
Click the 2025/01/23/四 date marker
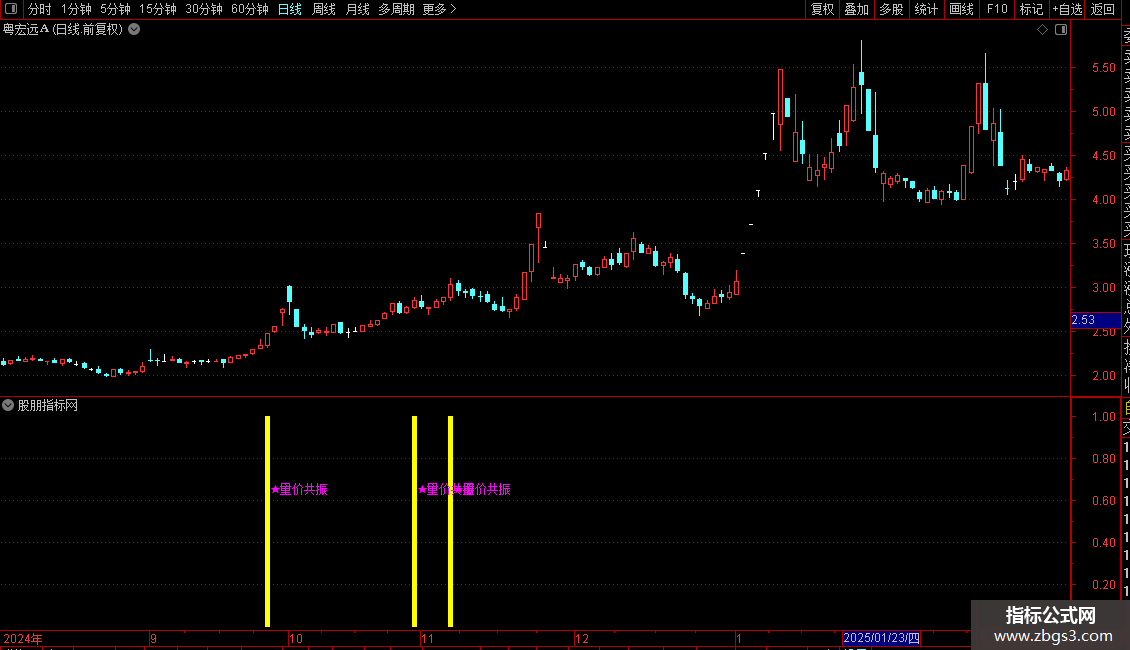pos(881,638)
